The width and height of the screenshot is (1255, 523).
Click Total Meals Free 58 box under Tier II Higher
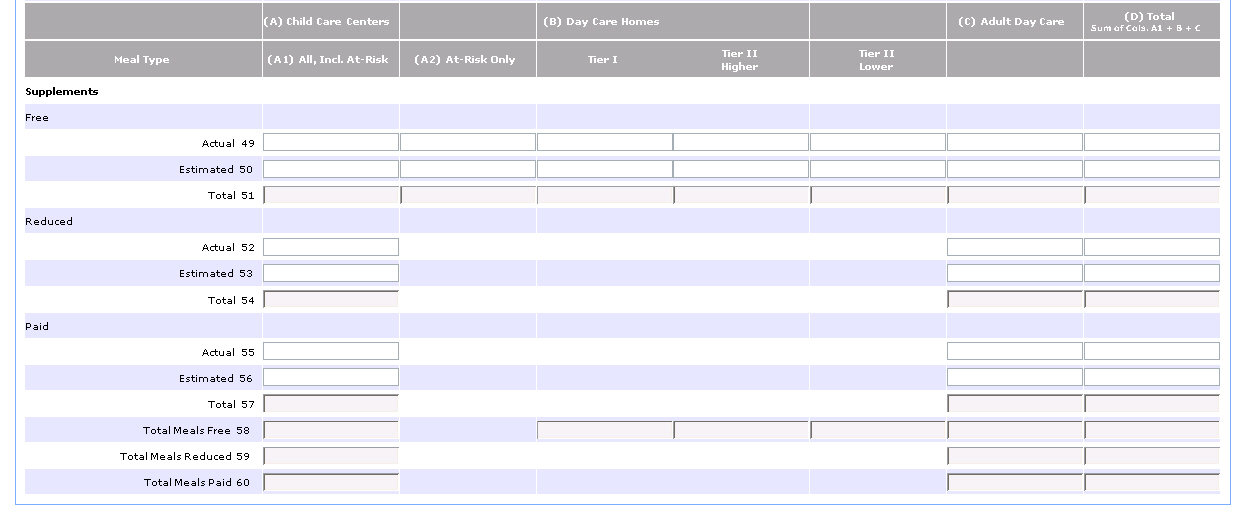[x=741, y=431]
